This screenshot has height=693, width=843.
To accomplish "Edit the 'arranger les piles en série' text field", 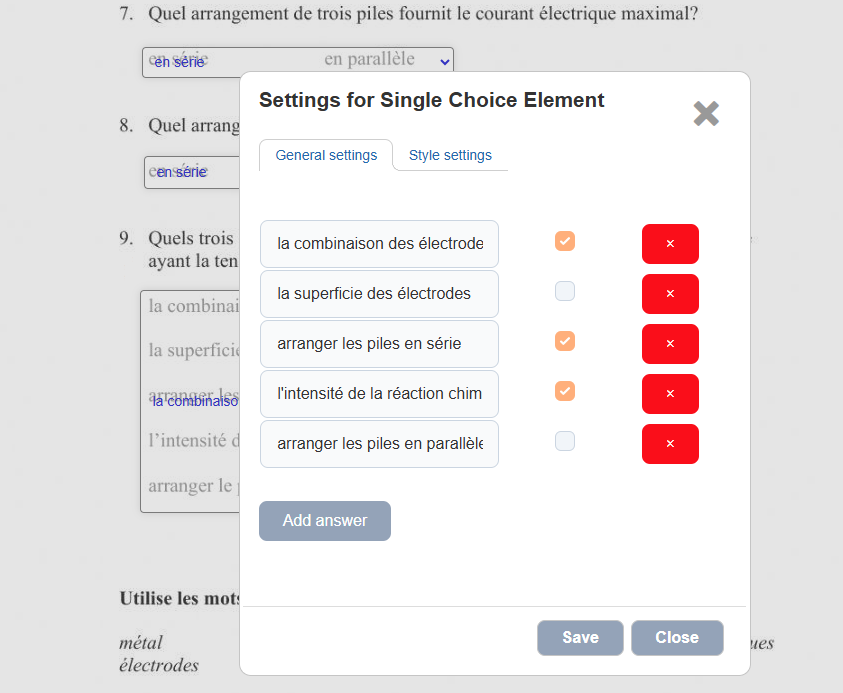I will tap(379, 344).
